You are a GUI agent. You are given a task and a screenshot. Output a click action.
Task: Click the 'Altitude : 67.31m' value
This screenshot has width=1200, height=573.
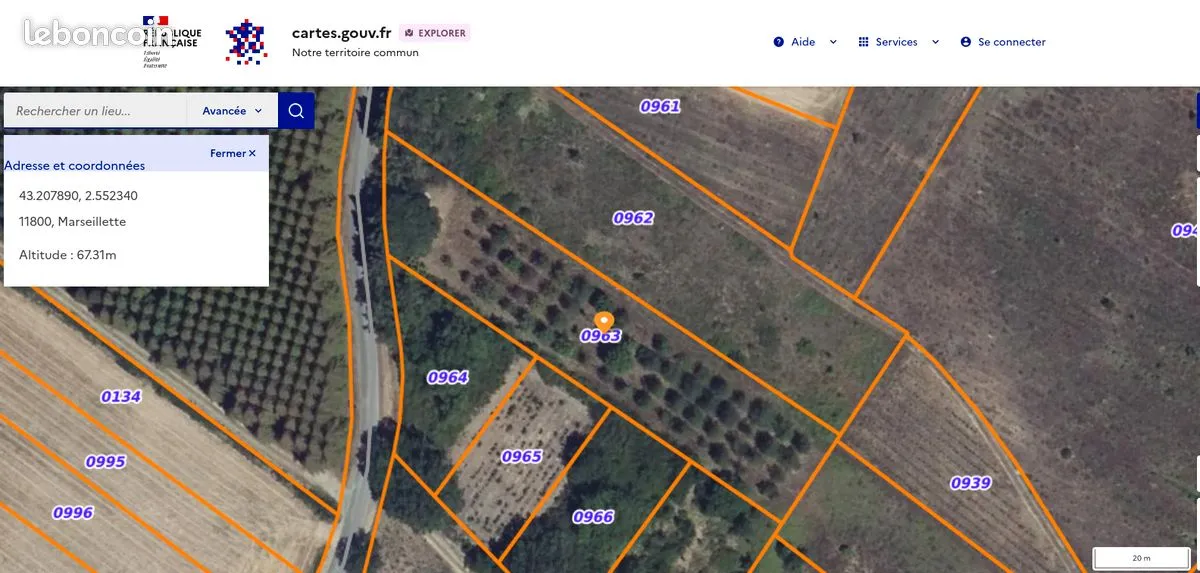point(68,255)
